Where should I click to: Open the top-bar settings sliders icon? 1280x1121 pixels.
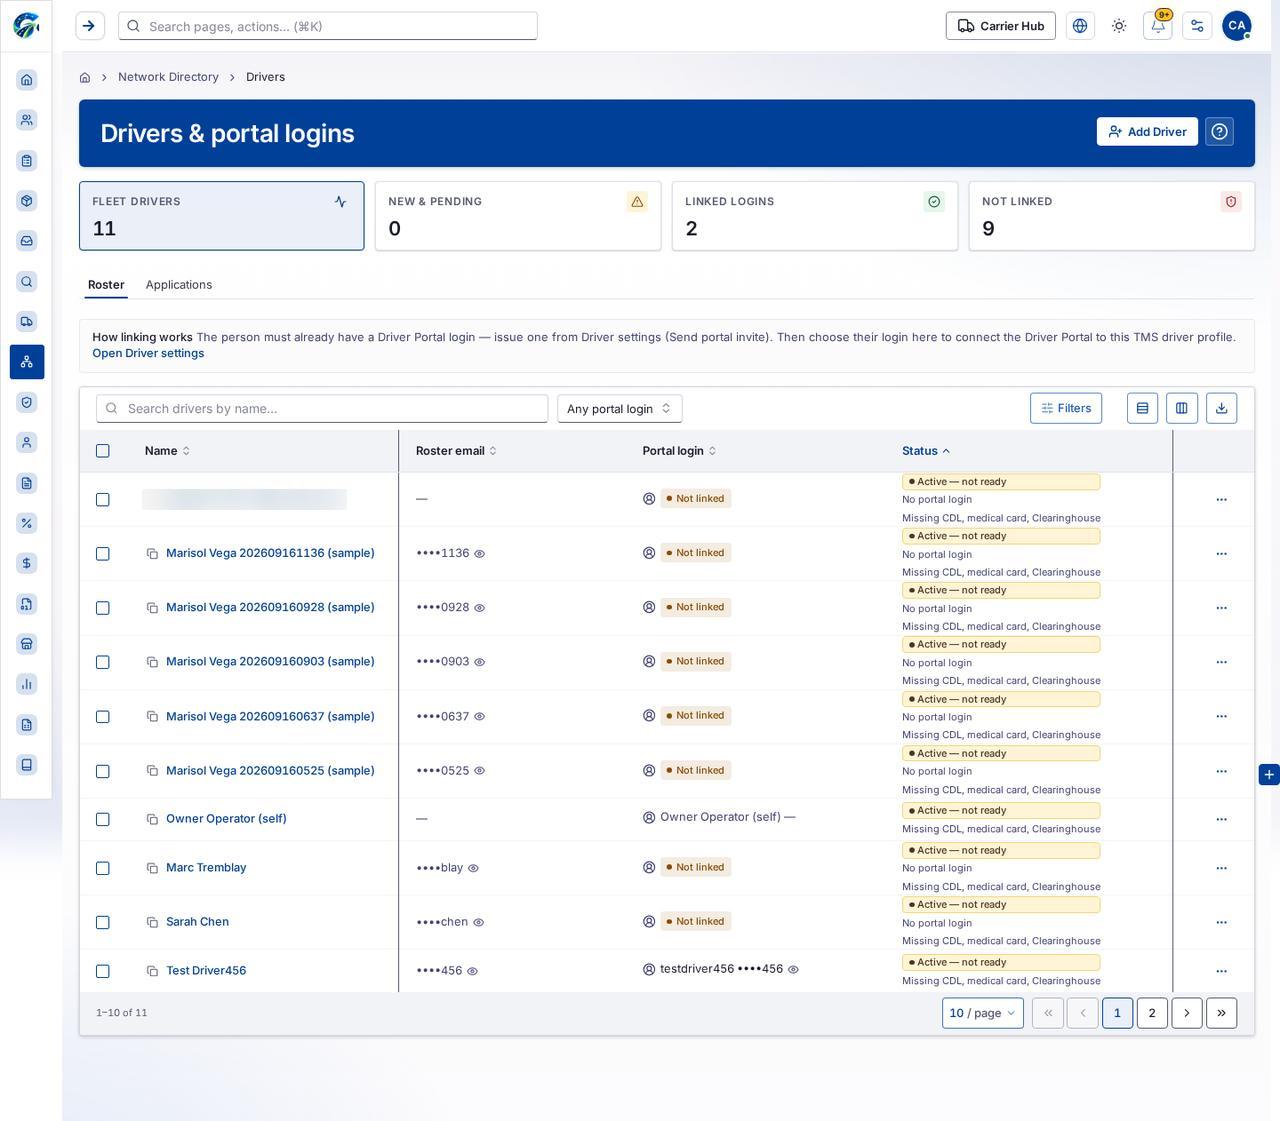point(1197,26)
